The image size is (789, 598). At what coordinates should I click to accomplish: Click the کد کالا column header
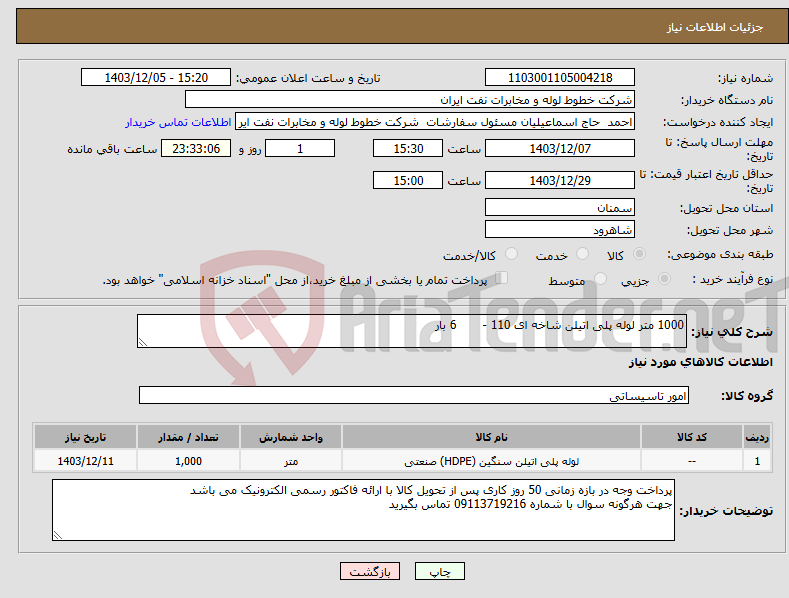point(692,437)
